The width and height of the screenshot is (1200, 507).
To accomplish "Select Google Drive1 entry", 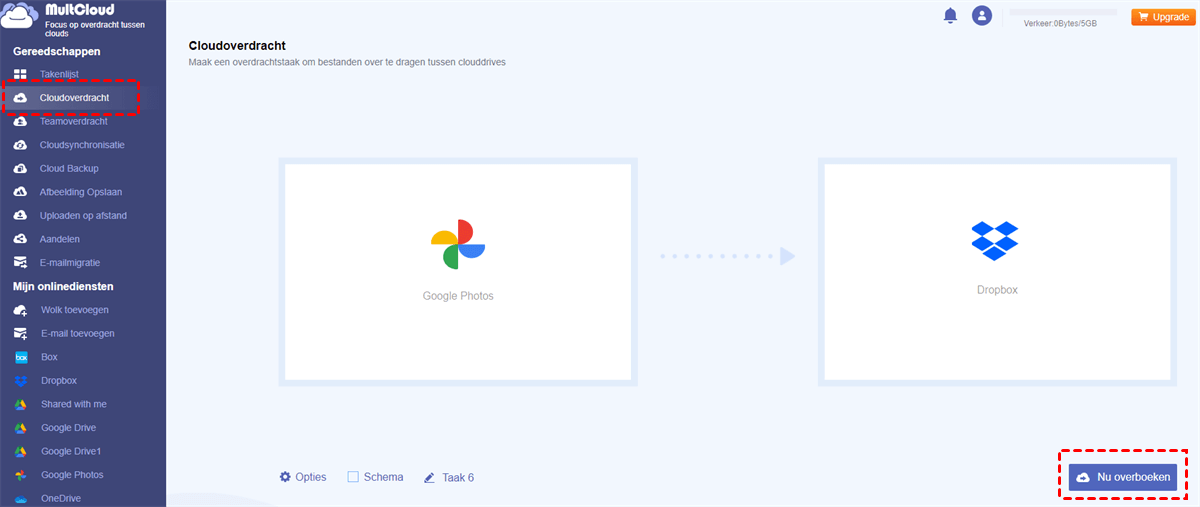I will [x=71, y=451].
